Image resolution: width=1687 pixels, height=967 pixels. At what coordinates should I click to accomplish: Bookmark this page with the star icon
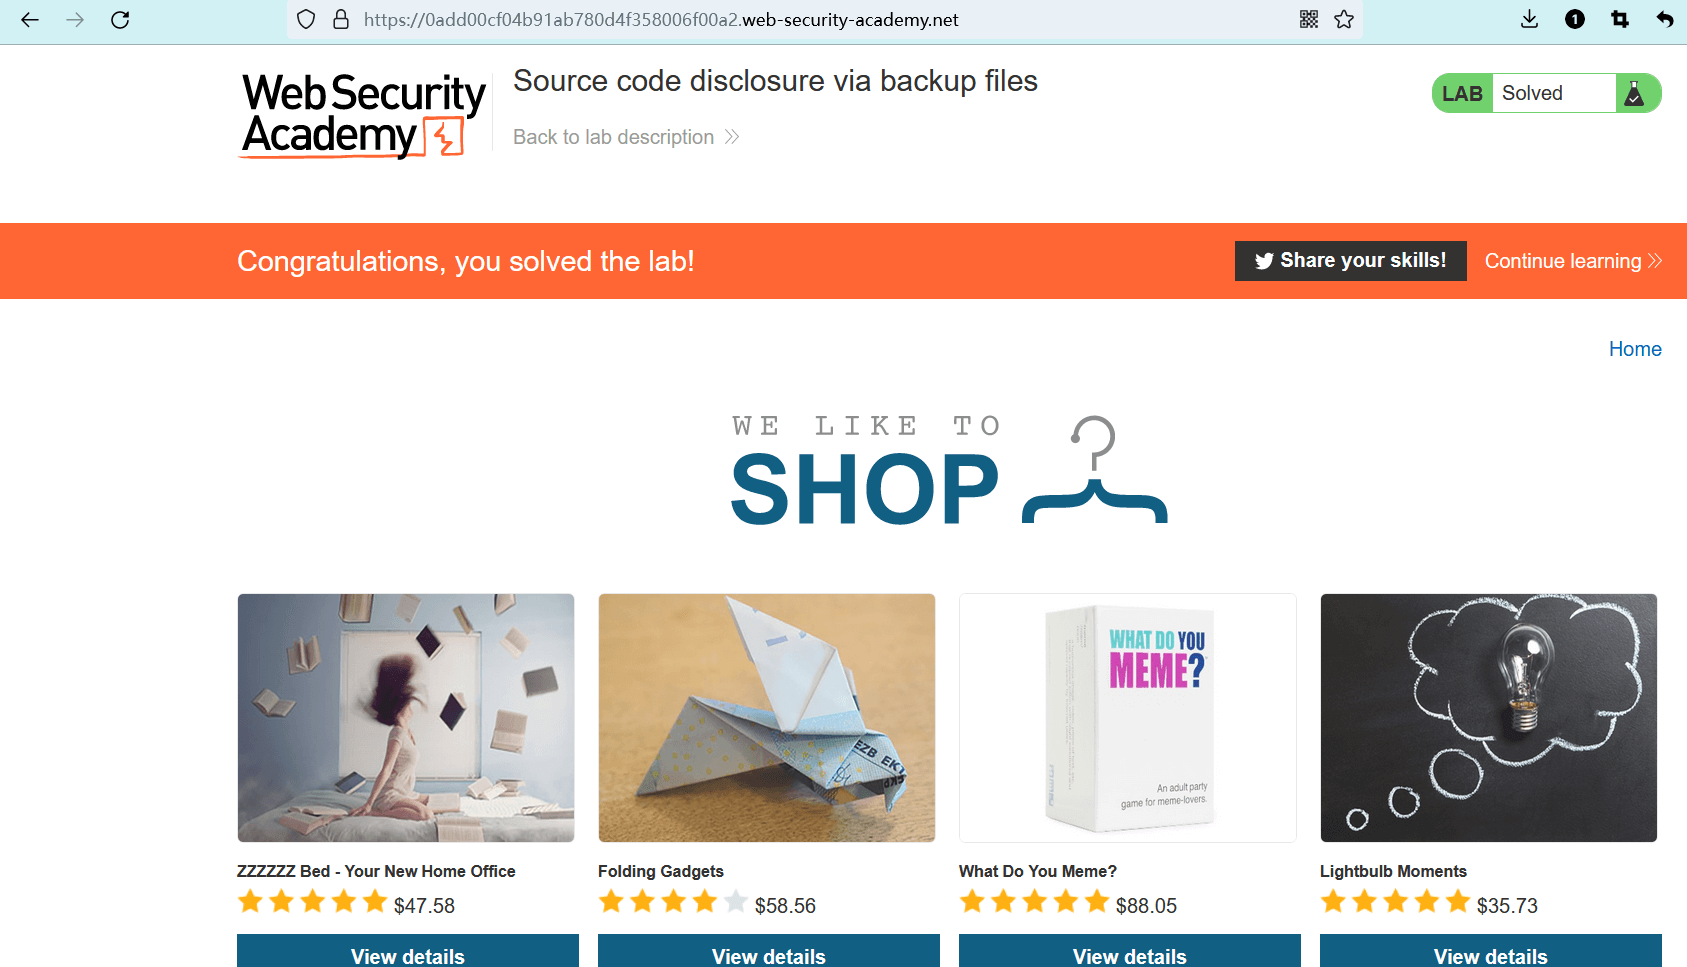(1344, 20)
